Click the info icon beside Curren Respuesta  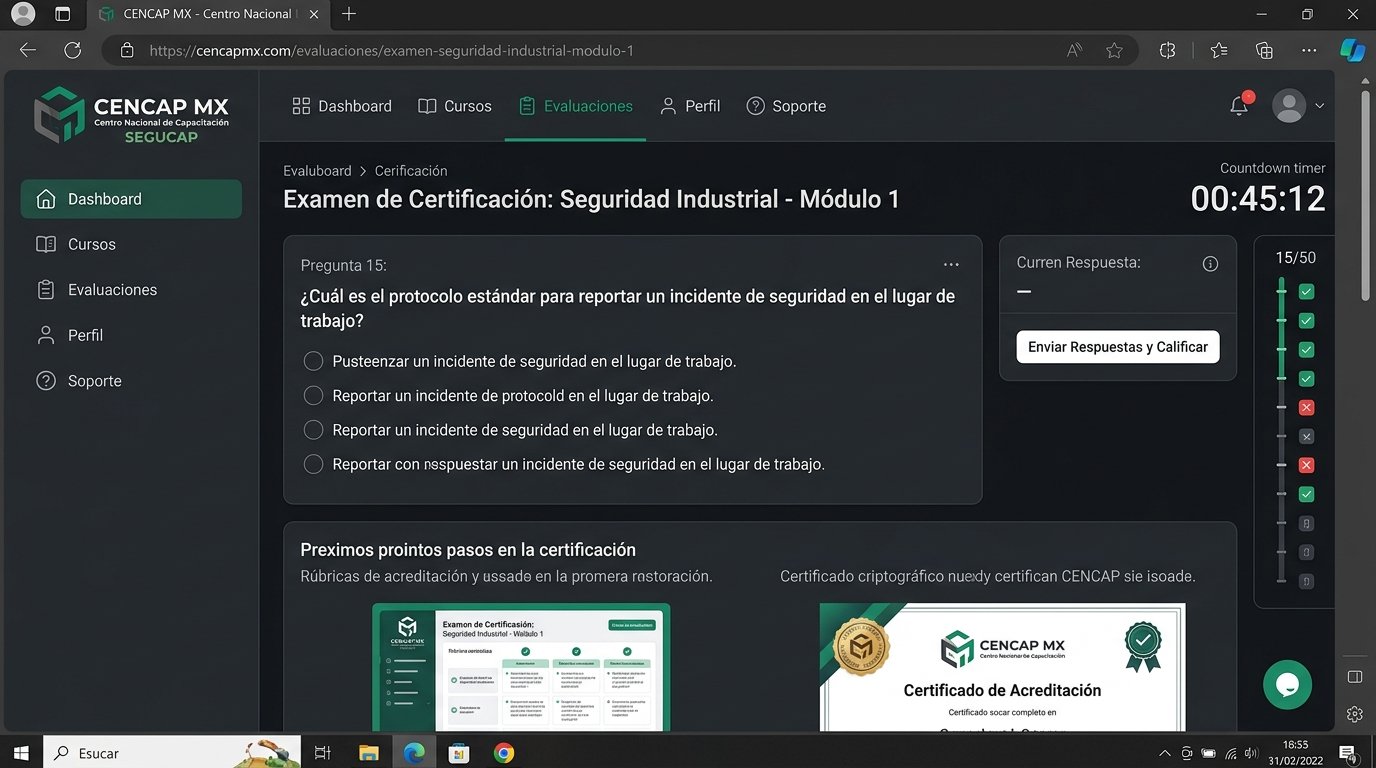pyautogui.click(x=1210, y=264)
